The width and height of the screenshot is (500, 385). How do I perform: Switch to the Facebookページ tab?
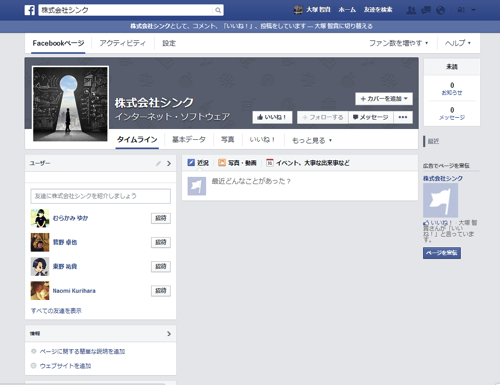pos(58,43)
